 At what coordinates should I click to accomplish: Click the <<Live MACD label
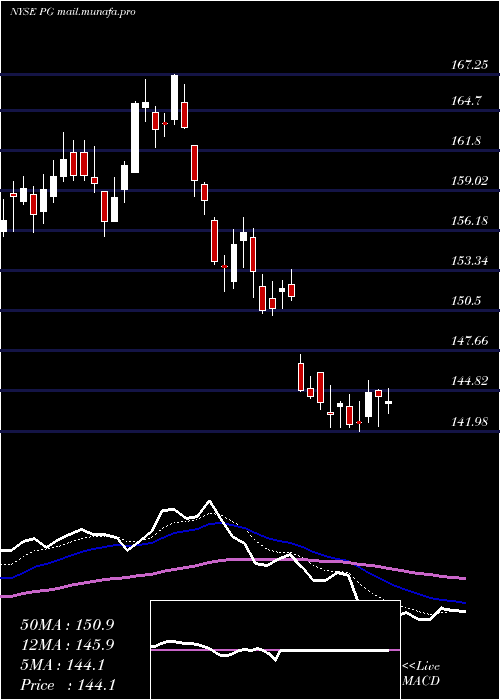[x=421, y=674]
